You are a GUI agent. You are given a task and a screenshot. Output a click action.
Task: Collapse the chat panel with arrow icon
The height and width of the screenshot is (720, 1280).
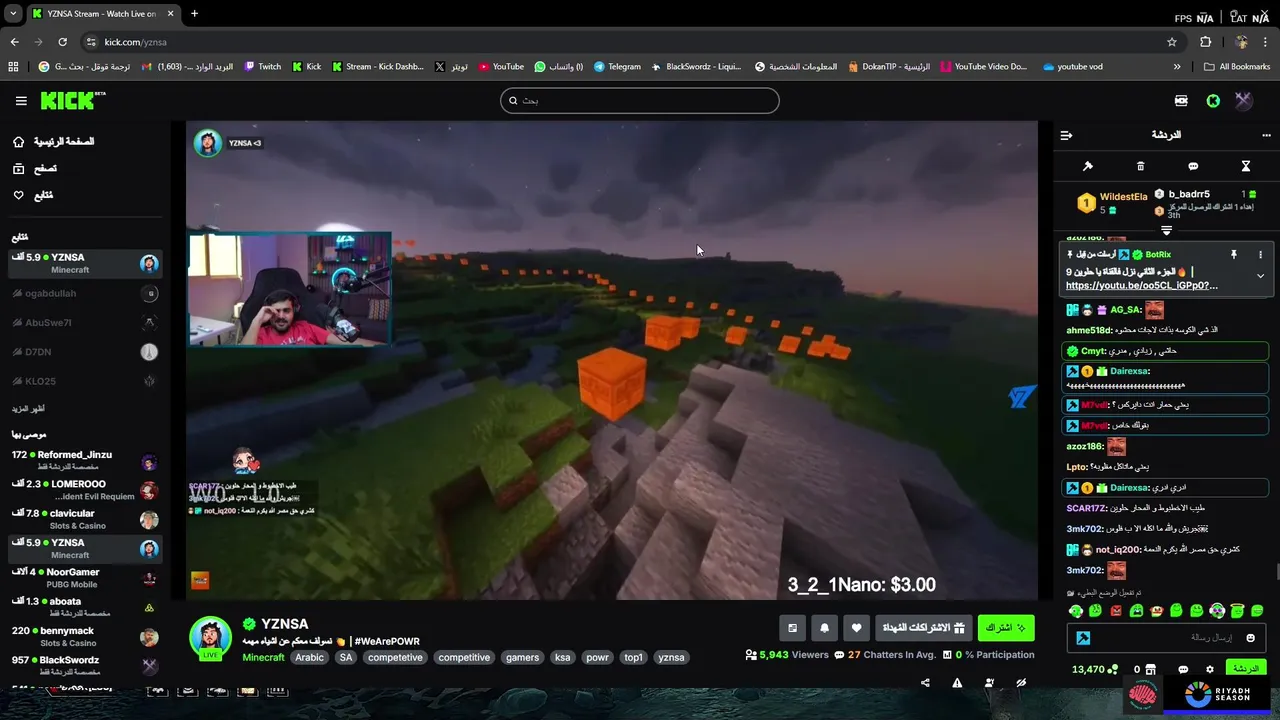point(1066,135)
